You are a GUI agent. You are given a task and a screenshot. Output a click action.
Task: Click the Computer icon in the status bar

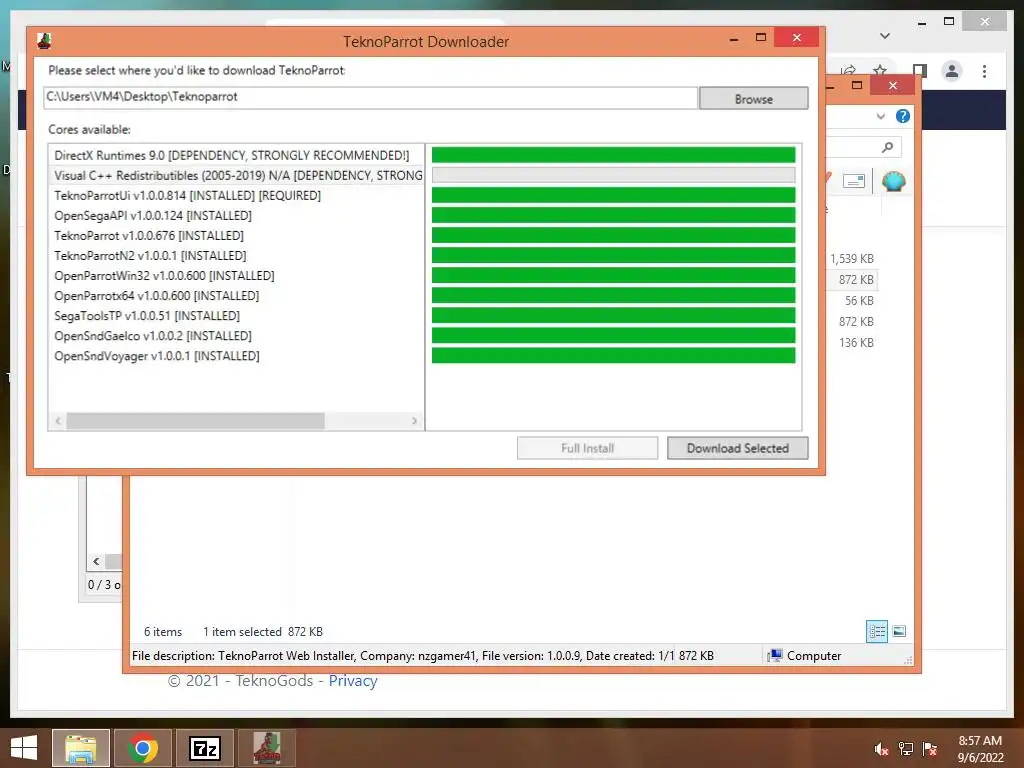coord(775,656)
